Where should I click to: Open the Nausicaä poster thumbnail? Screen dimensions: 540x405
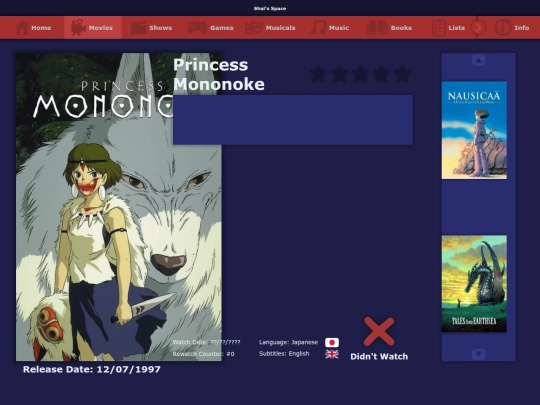tap(474, 130)
